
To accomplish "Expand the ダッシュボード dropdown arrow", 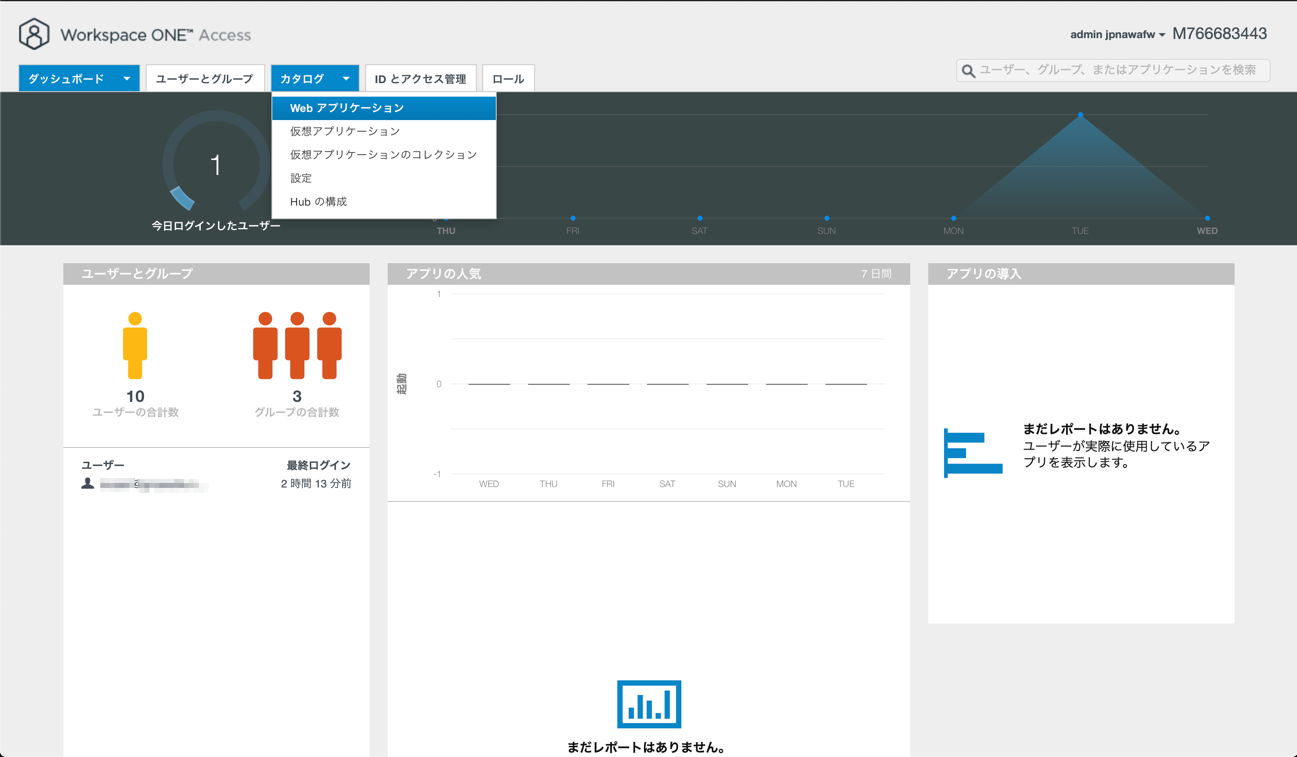I will pos(127,79).
